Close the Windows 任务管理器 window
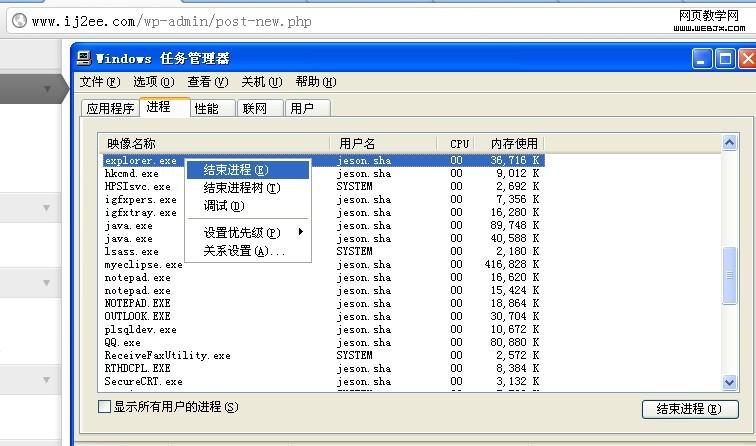This screenshot has width=756, height=446. pos(743,58)
